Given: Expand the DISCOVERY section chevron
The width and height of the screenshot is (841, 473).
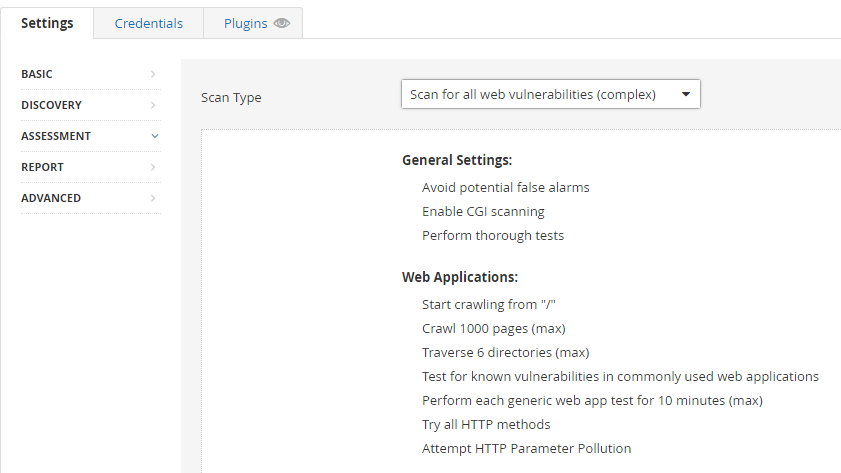Looking at the screenshot, I should click(153, 105).
